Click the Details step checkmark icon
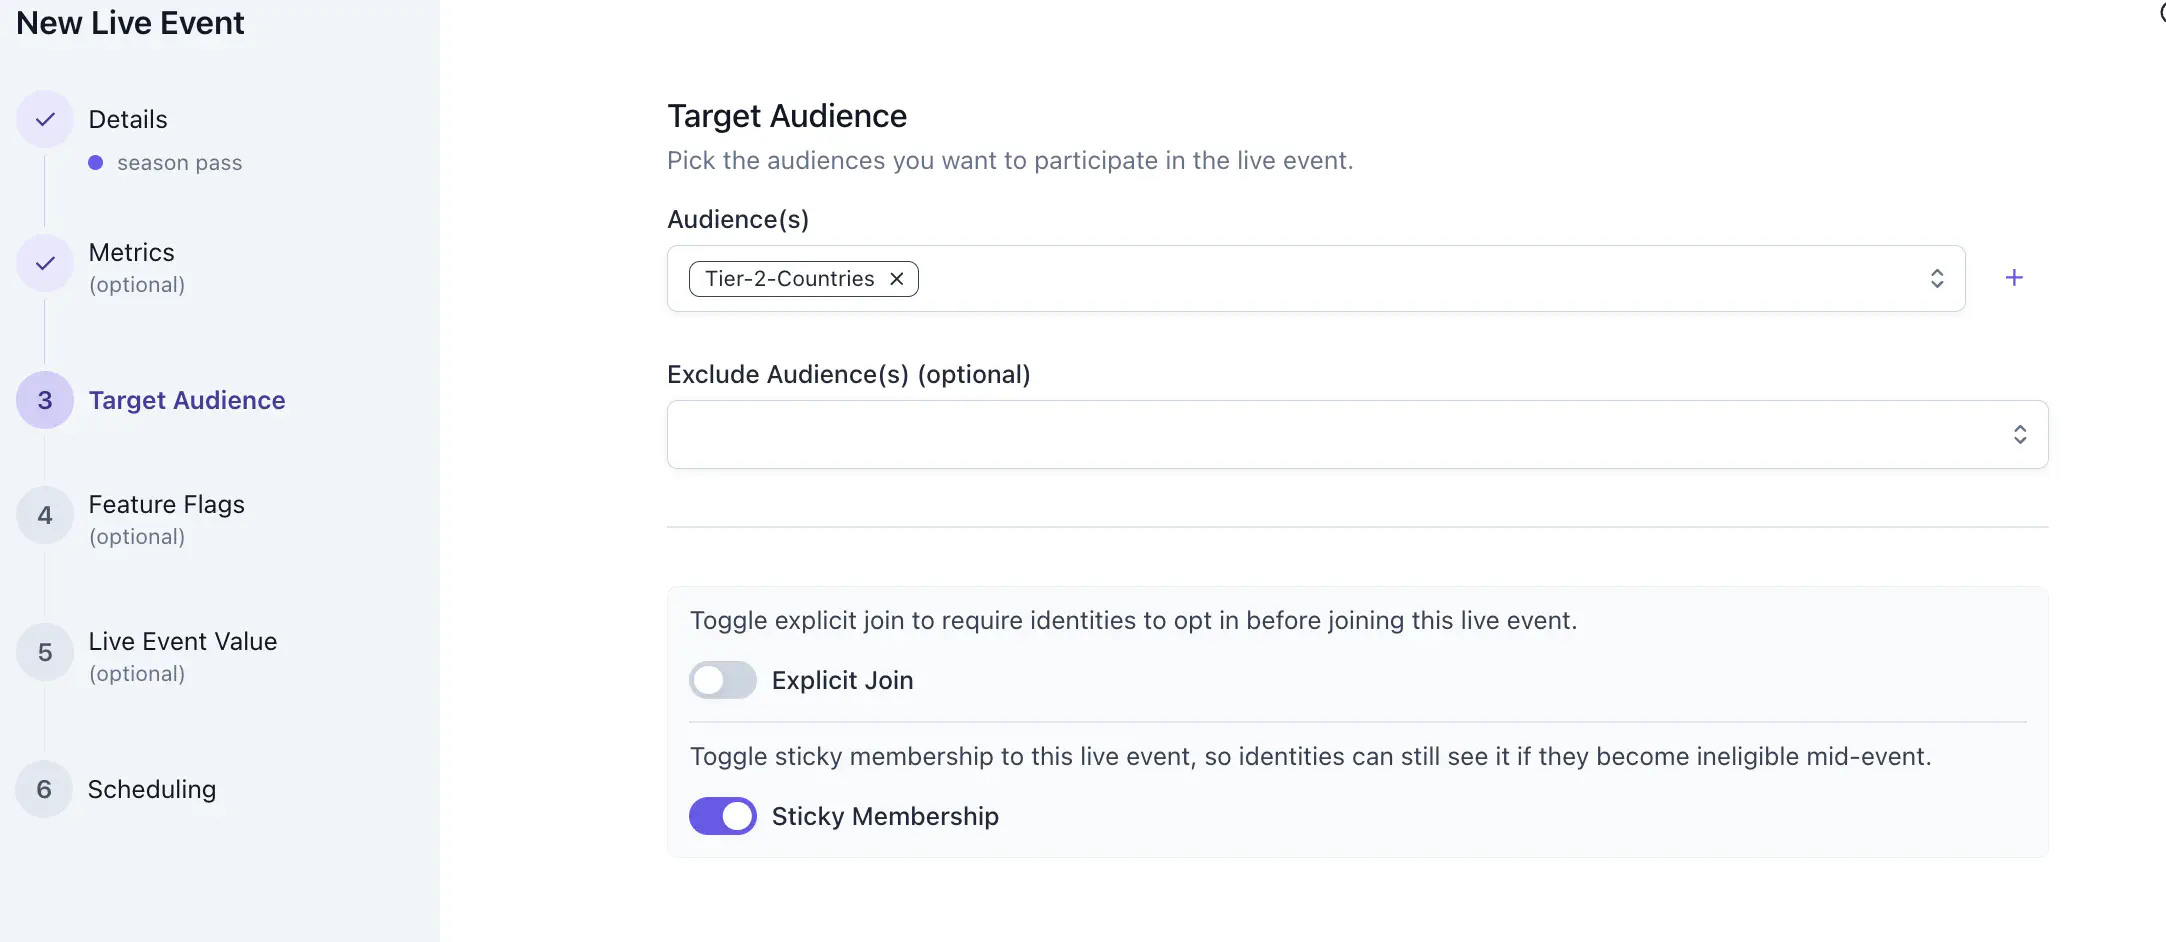Image resolution: width=2166 pixels, height=942 pixels. [x=43, y=119]
